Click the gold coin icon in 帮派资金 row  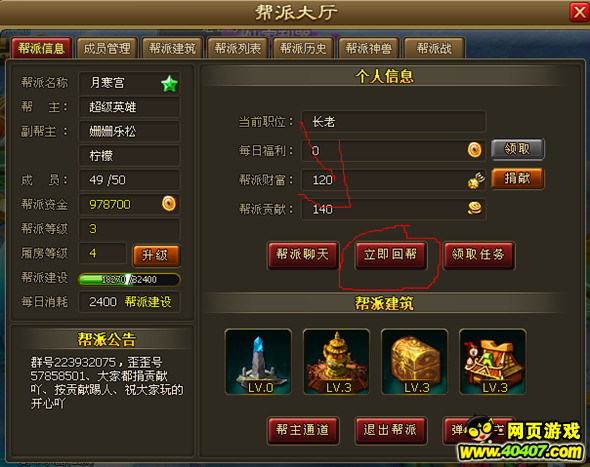(x=169, y=204)
